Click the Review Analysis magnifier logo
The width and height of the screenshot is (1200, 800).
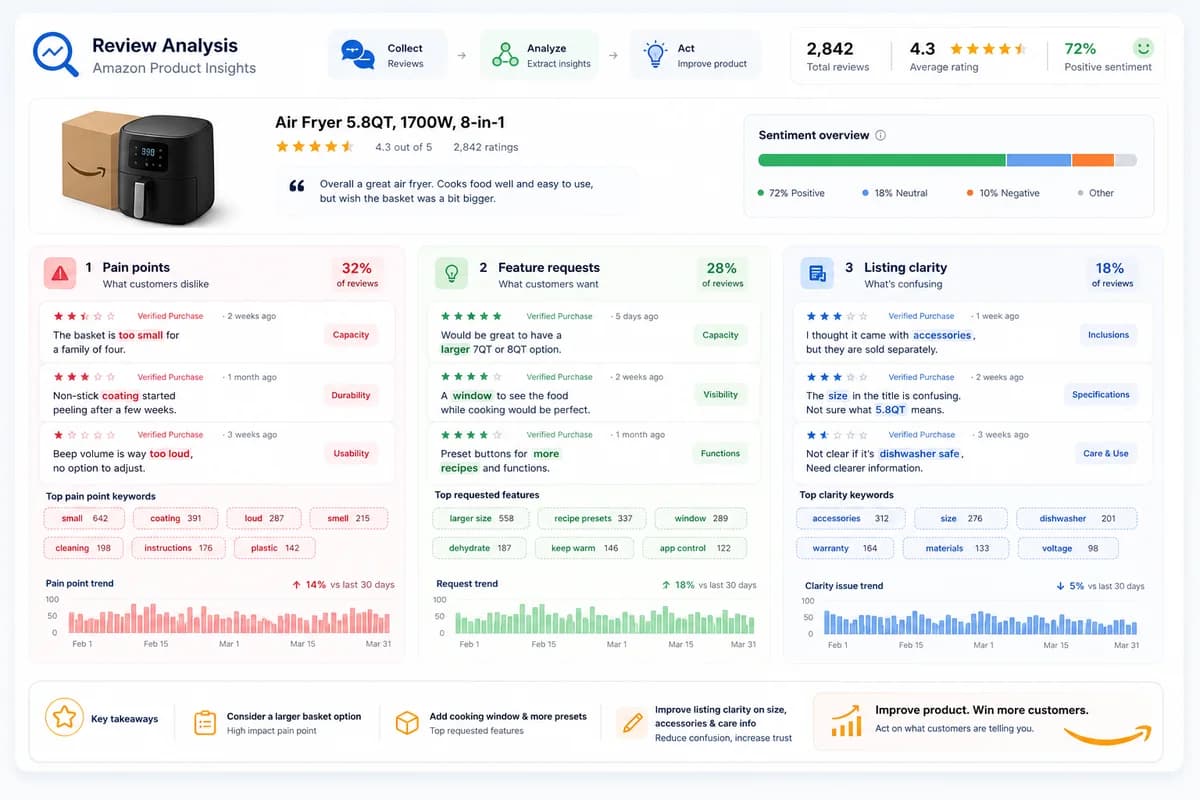pos(55,55)
